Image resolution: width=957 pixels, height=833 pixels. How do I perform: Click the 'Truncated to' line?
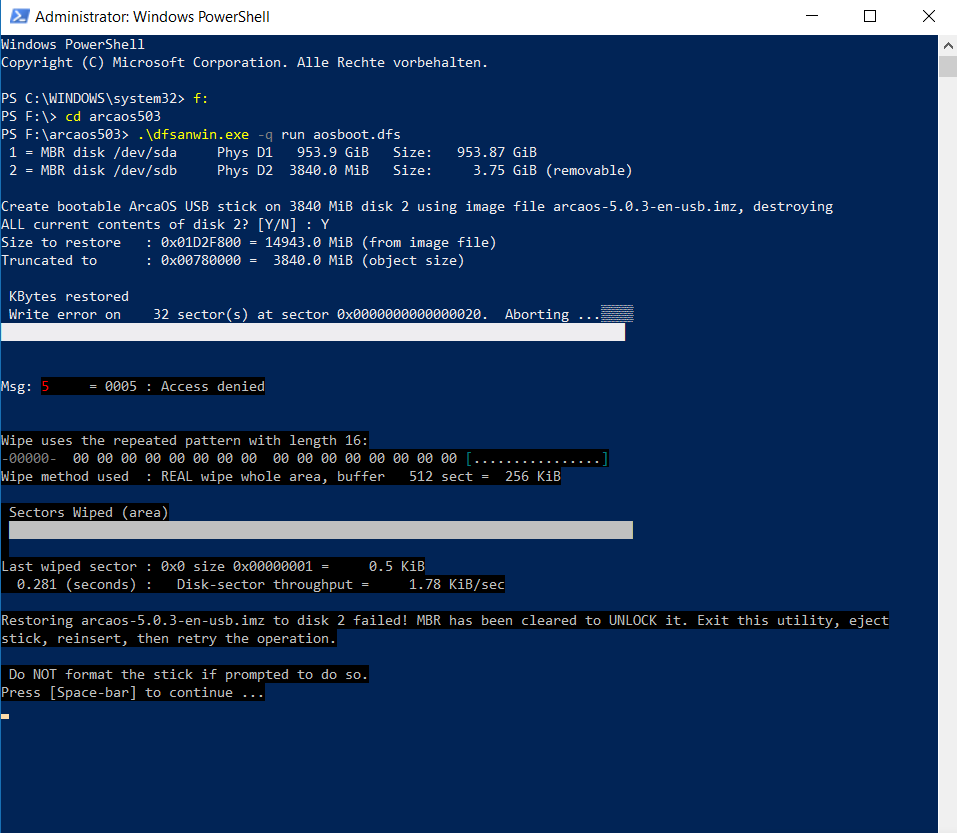click(x=233, y=261)
